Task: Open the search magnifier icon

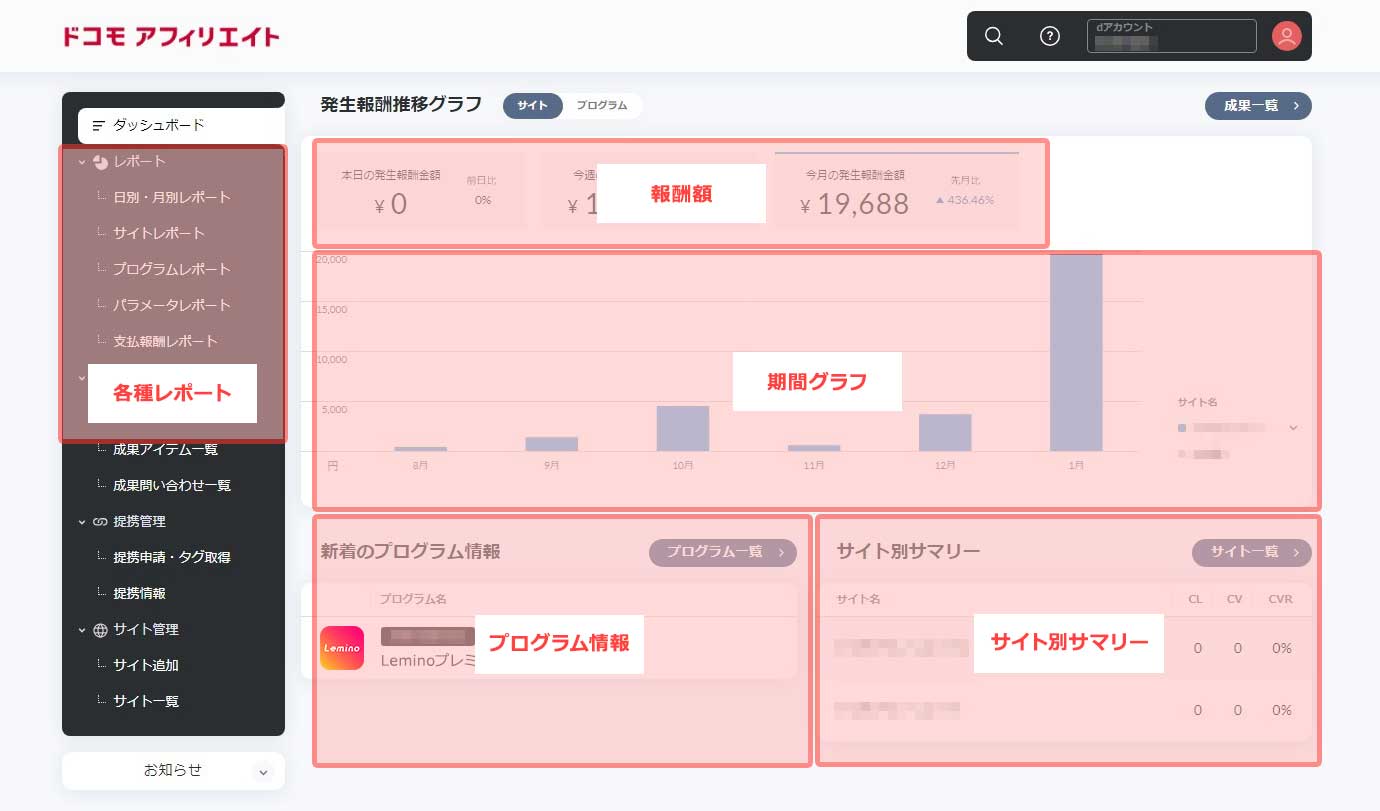Action: pos(993,35)
